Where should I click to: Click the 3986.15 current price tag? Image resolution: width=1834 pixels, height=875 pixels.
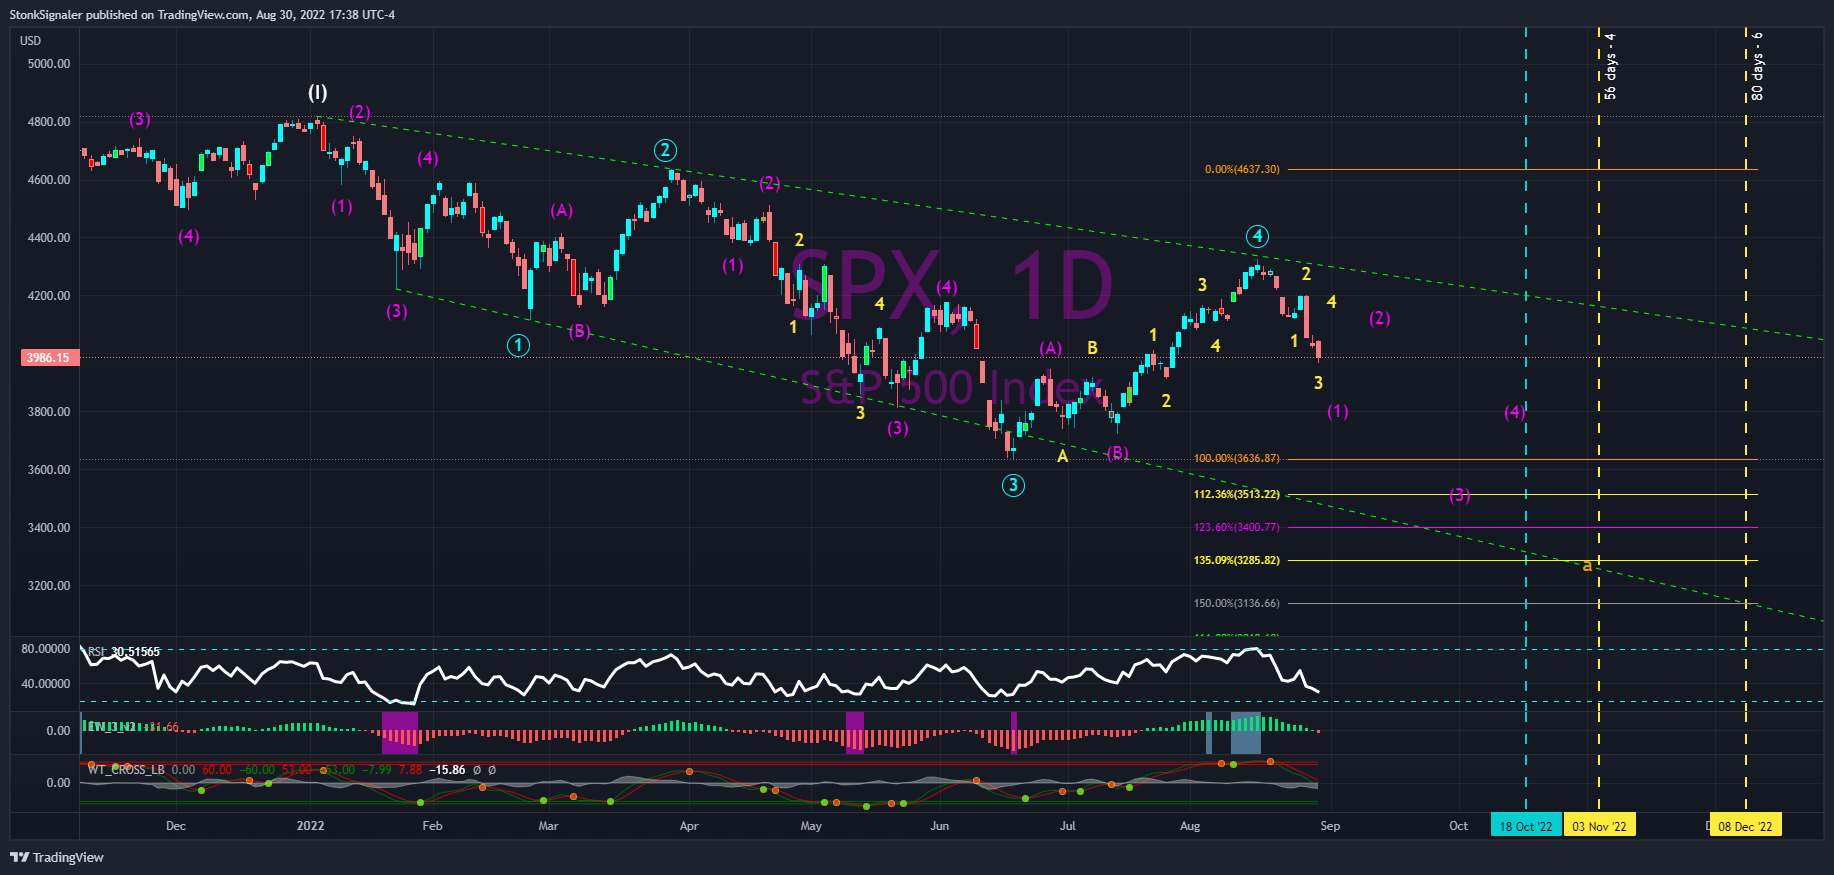coord(50,357)
